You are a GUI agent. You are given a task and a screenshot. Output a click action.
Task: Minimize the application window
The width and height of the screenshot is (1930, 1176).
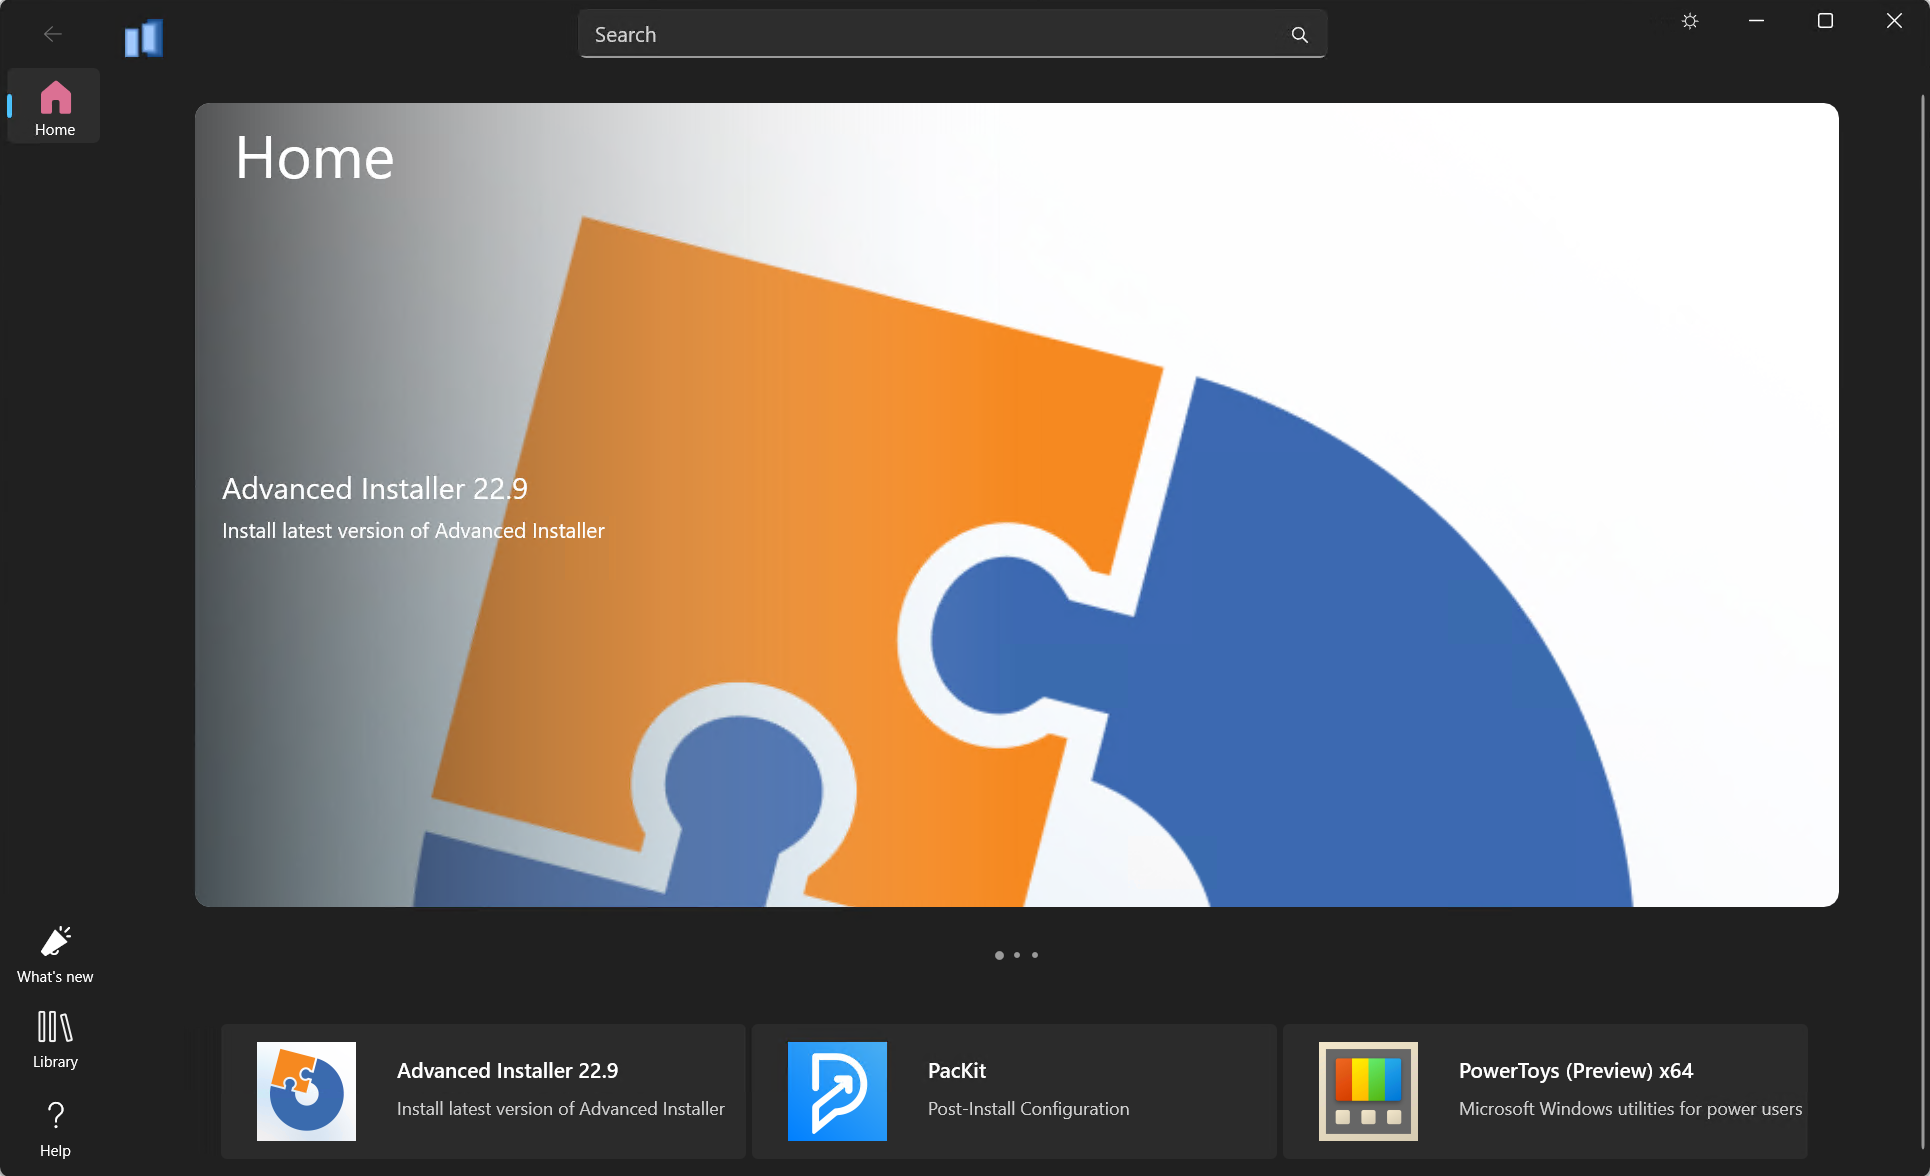tap(1756, 21)
